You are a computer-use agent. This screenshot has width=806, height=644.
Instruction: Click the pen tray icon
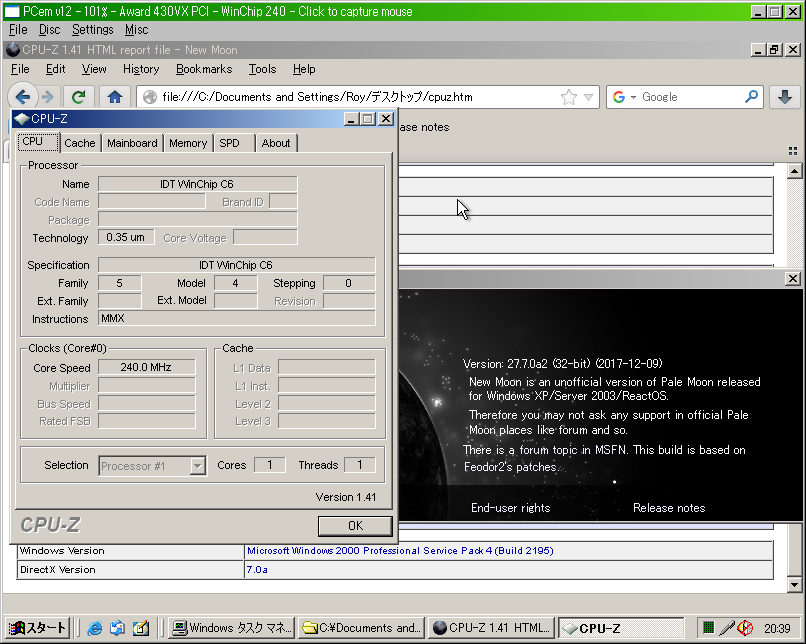(x=727, y=628)
